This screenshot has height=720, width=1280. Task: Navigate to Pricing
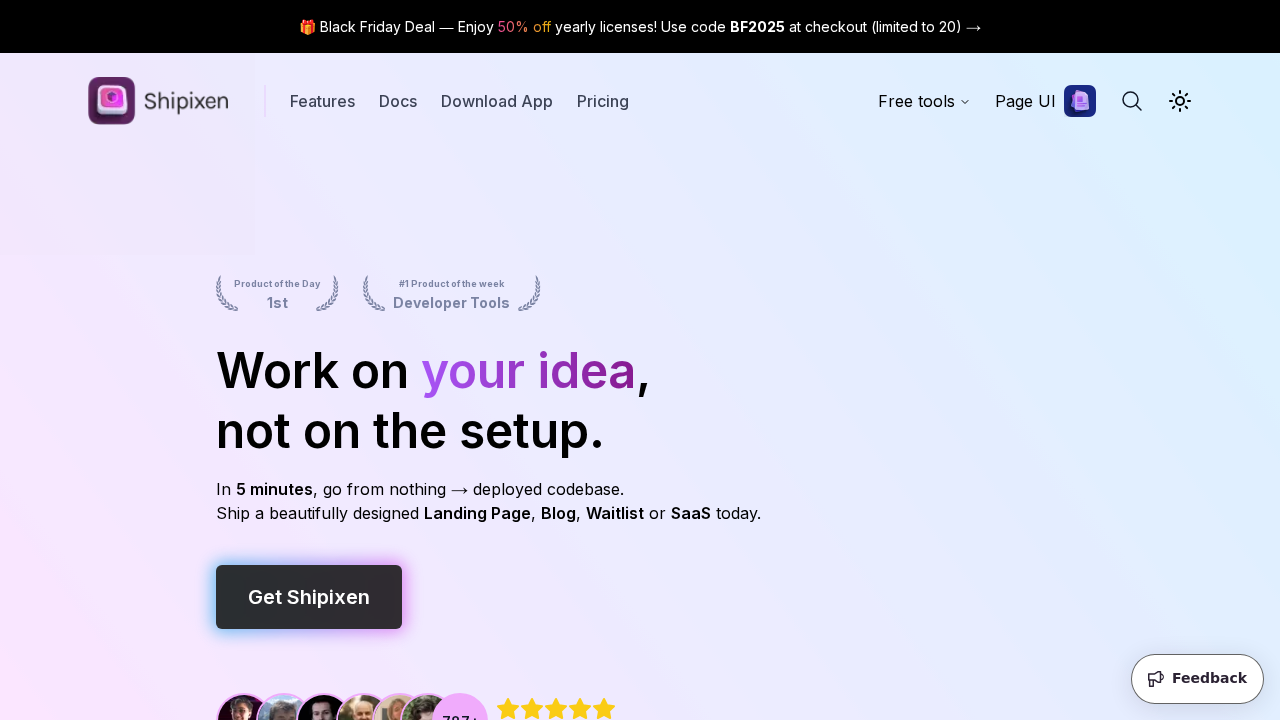603,101
